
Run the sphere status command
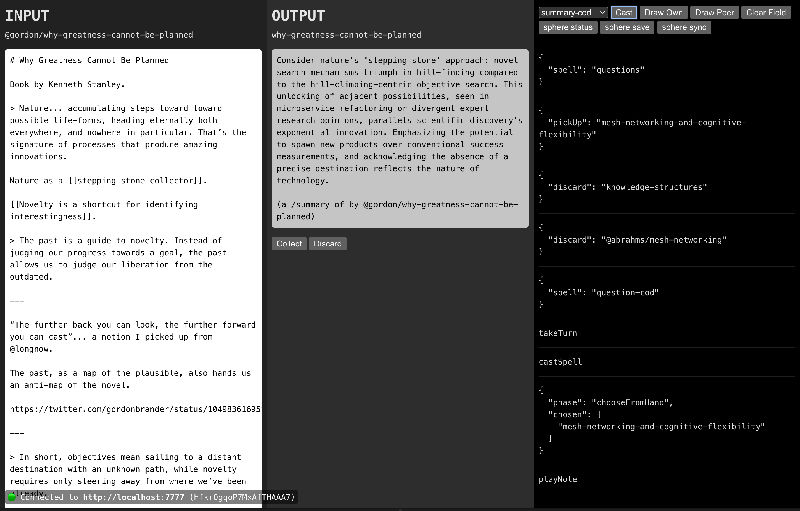[569, 27]
